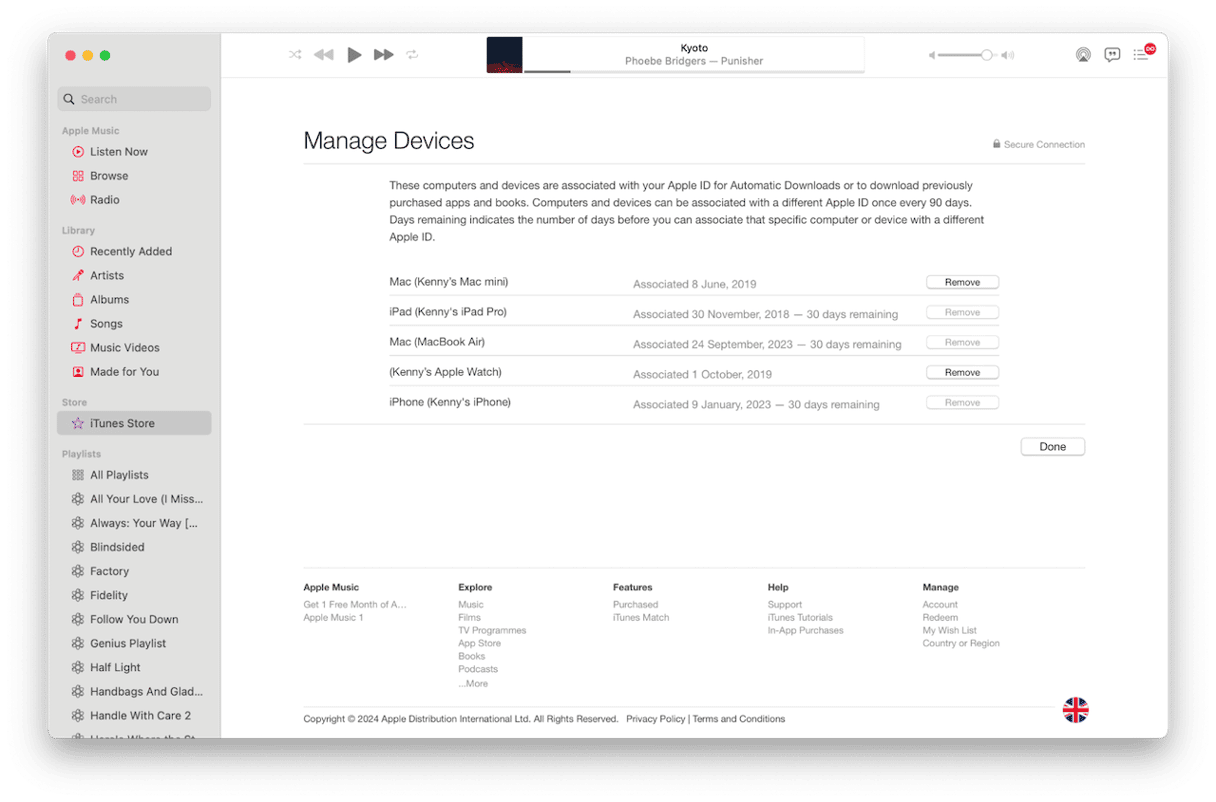Open Account link under Manage
Image resolution: width=1216 pixels, height=802 pixels.
click(x=940, y=604)
